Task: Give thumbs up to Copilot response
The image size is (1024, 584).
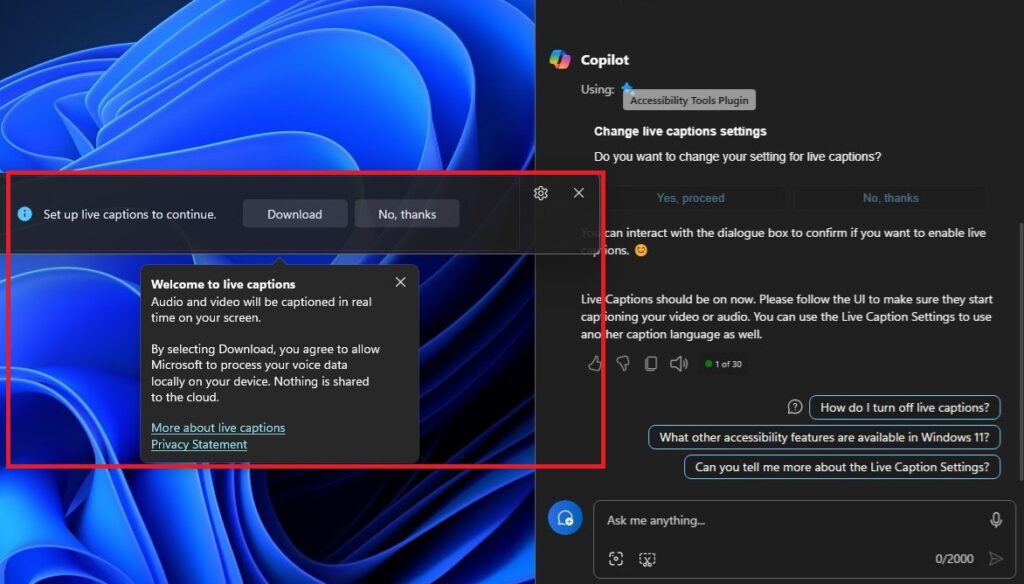Action: [595, 364]
